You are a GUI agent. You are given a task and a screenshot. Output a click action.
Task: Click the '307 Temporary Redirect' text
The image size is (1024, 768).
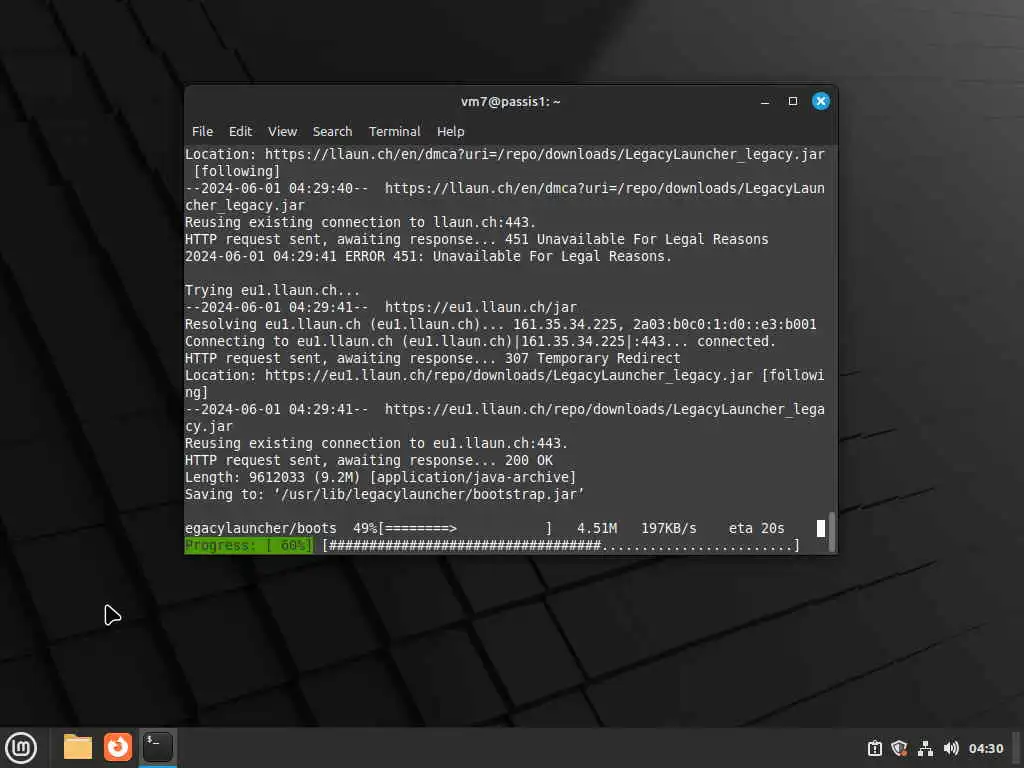point(592,358)
